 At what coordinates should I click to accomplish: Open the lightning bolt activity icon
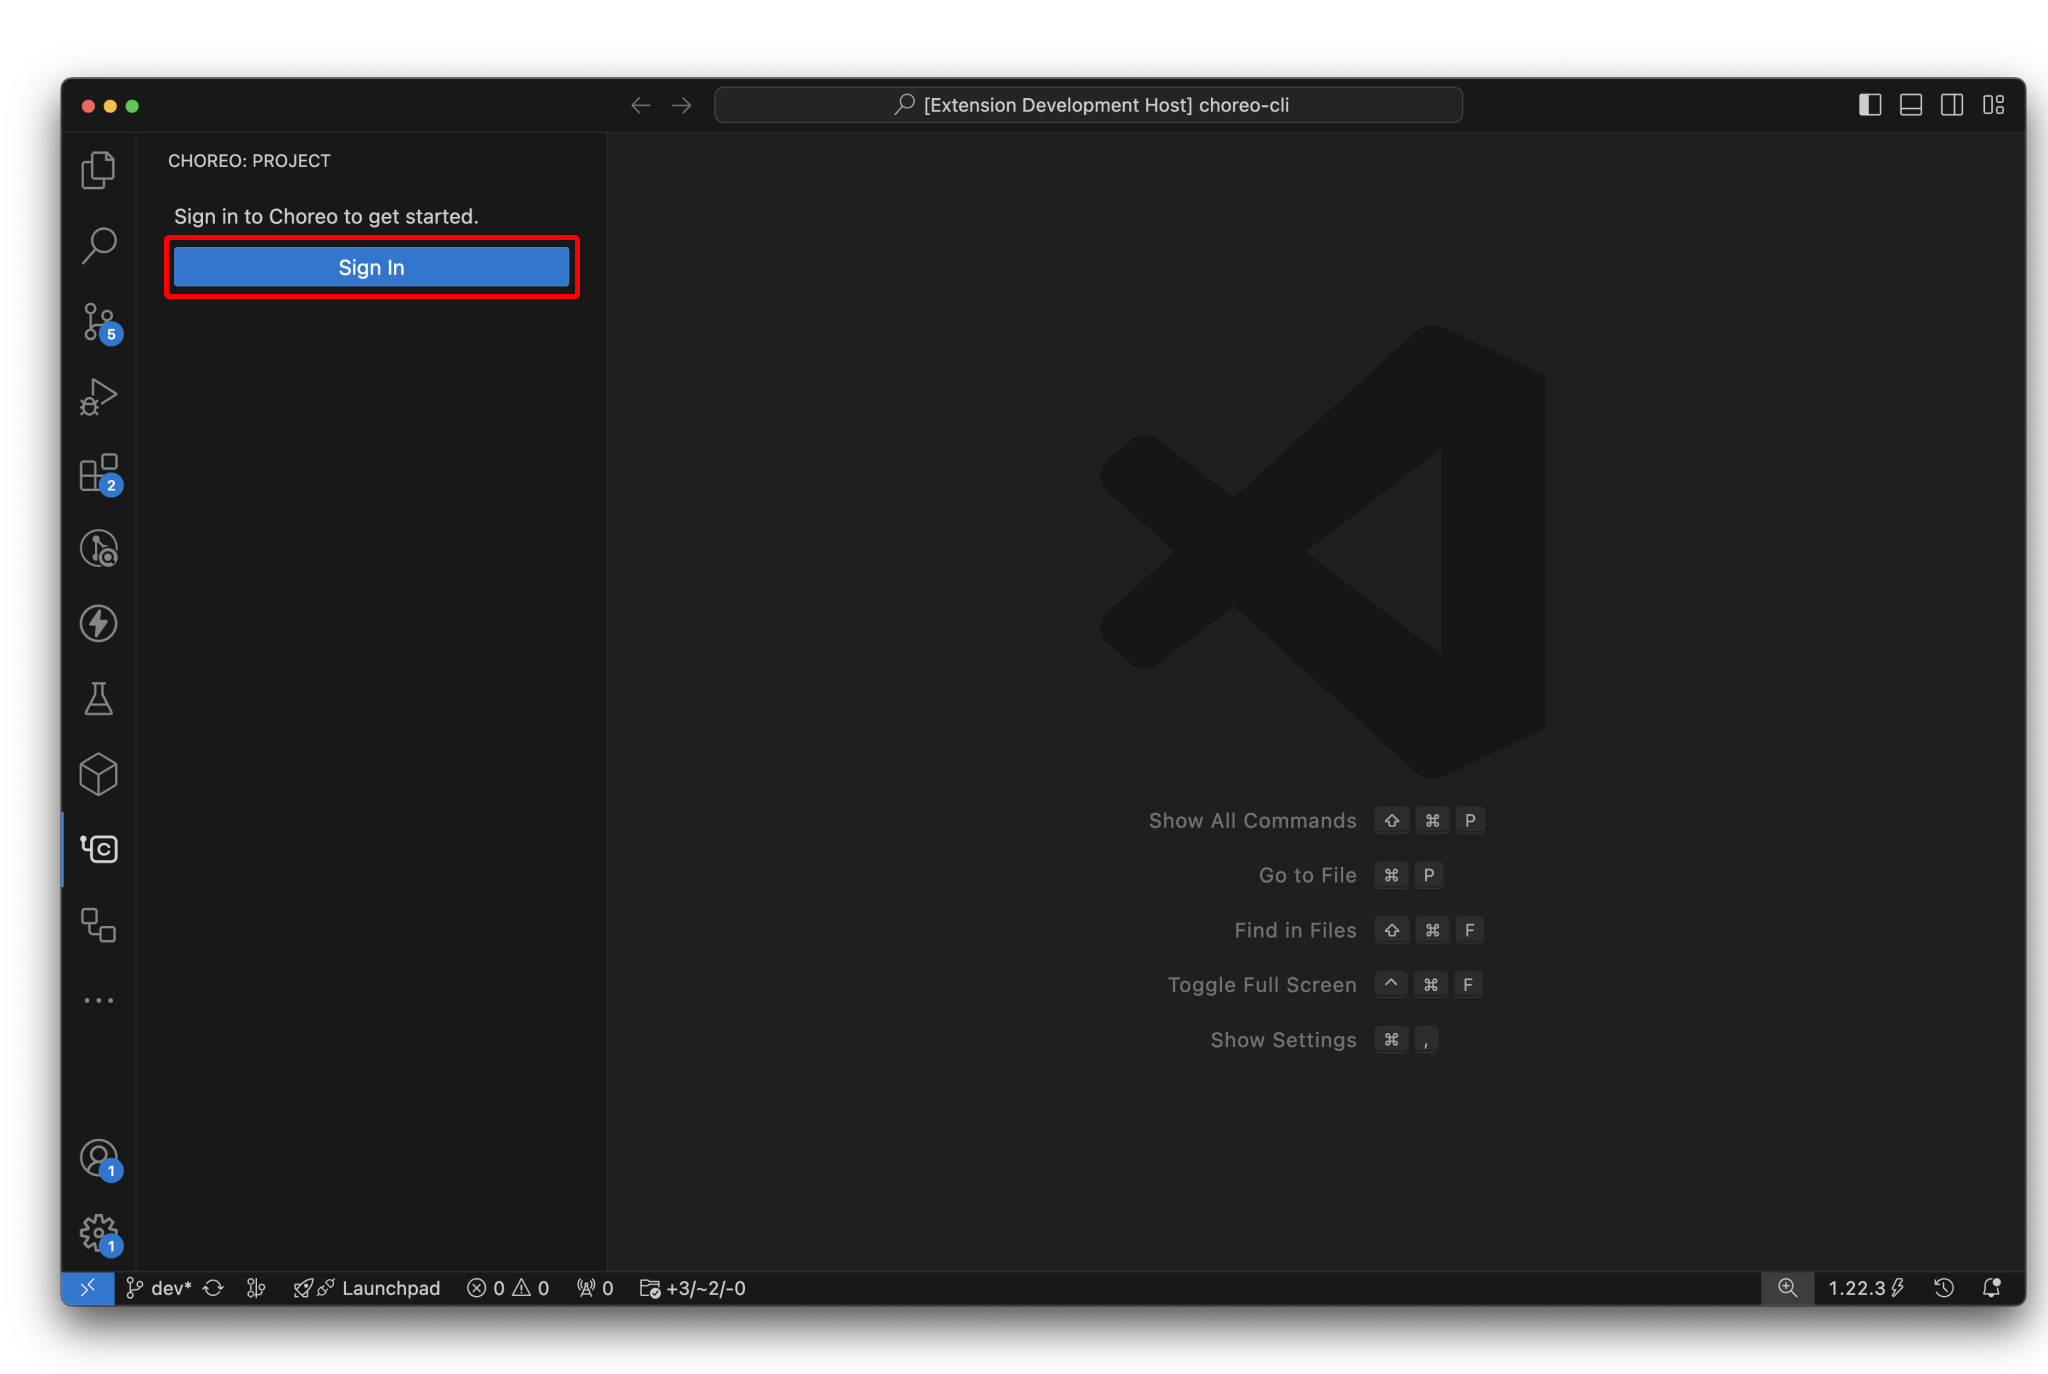(98, 624)
